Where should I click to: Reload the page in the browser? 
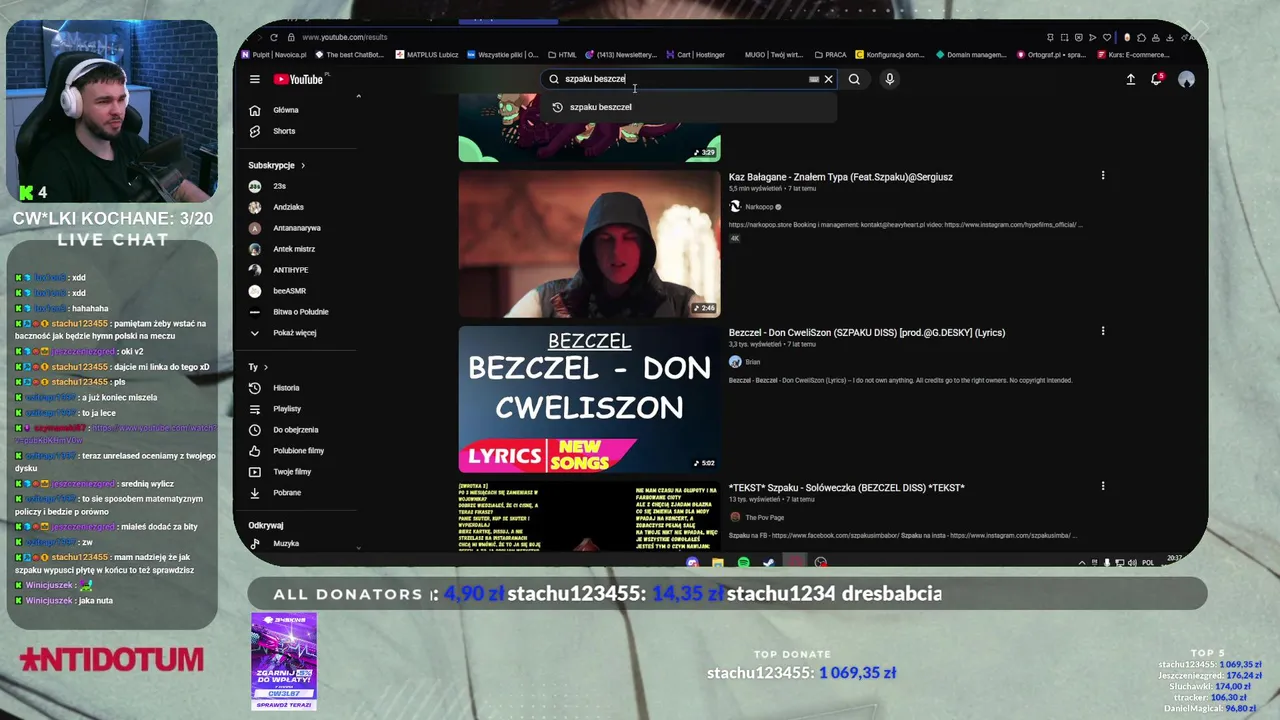coord(274,38)
